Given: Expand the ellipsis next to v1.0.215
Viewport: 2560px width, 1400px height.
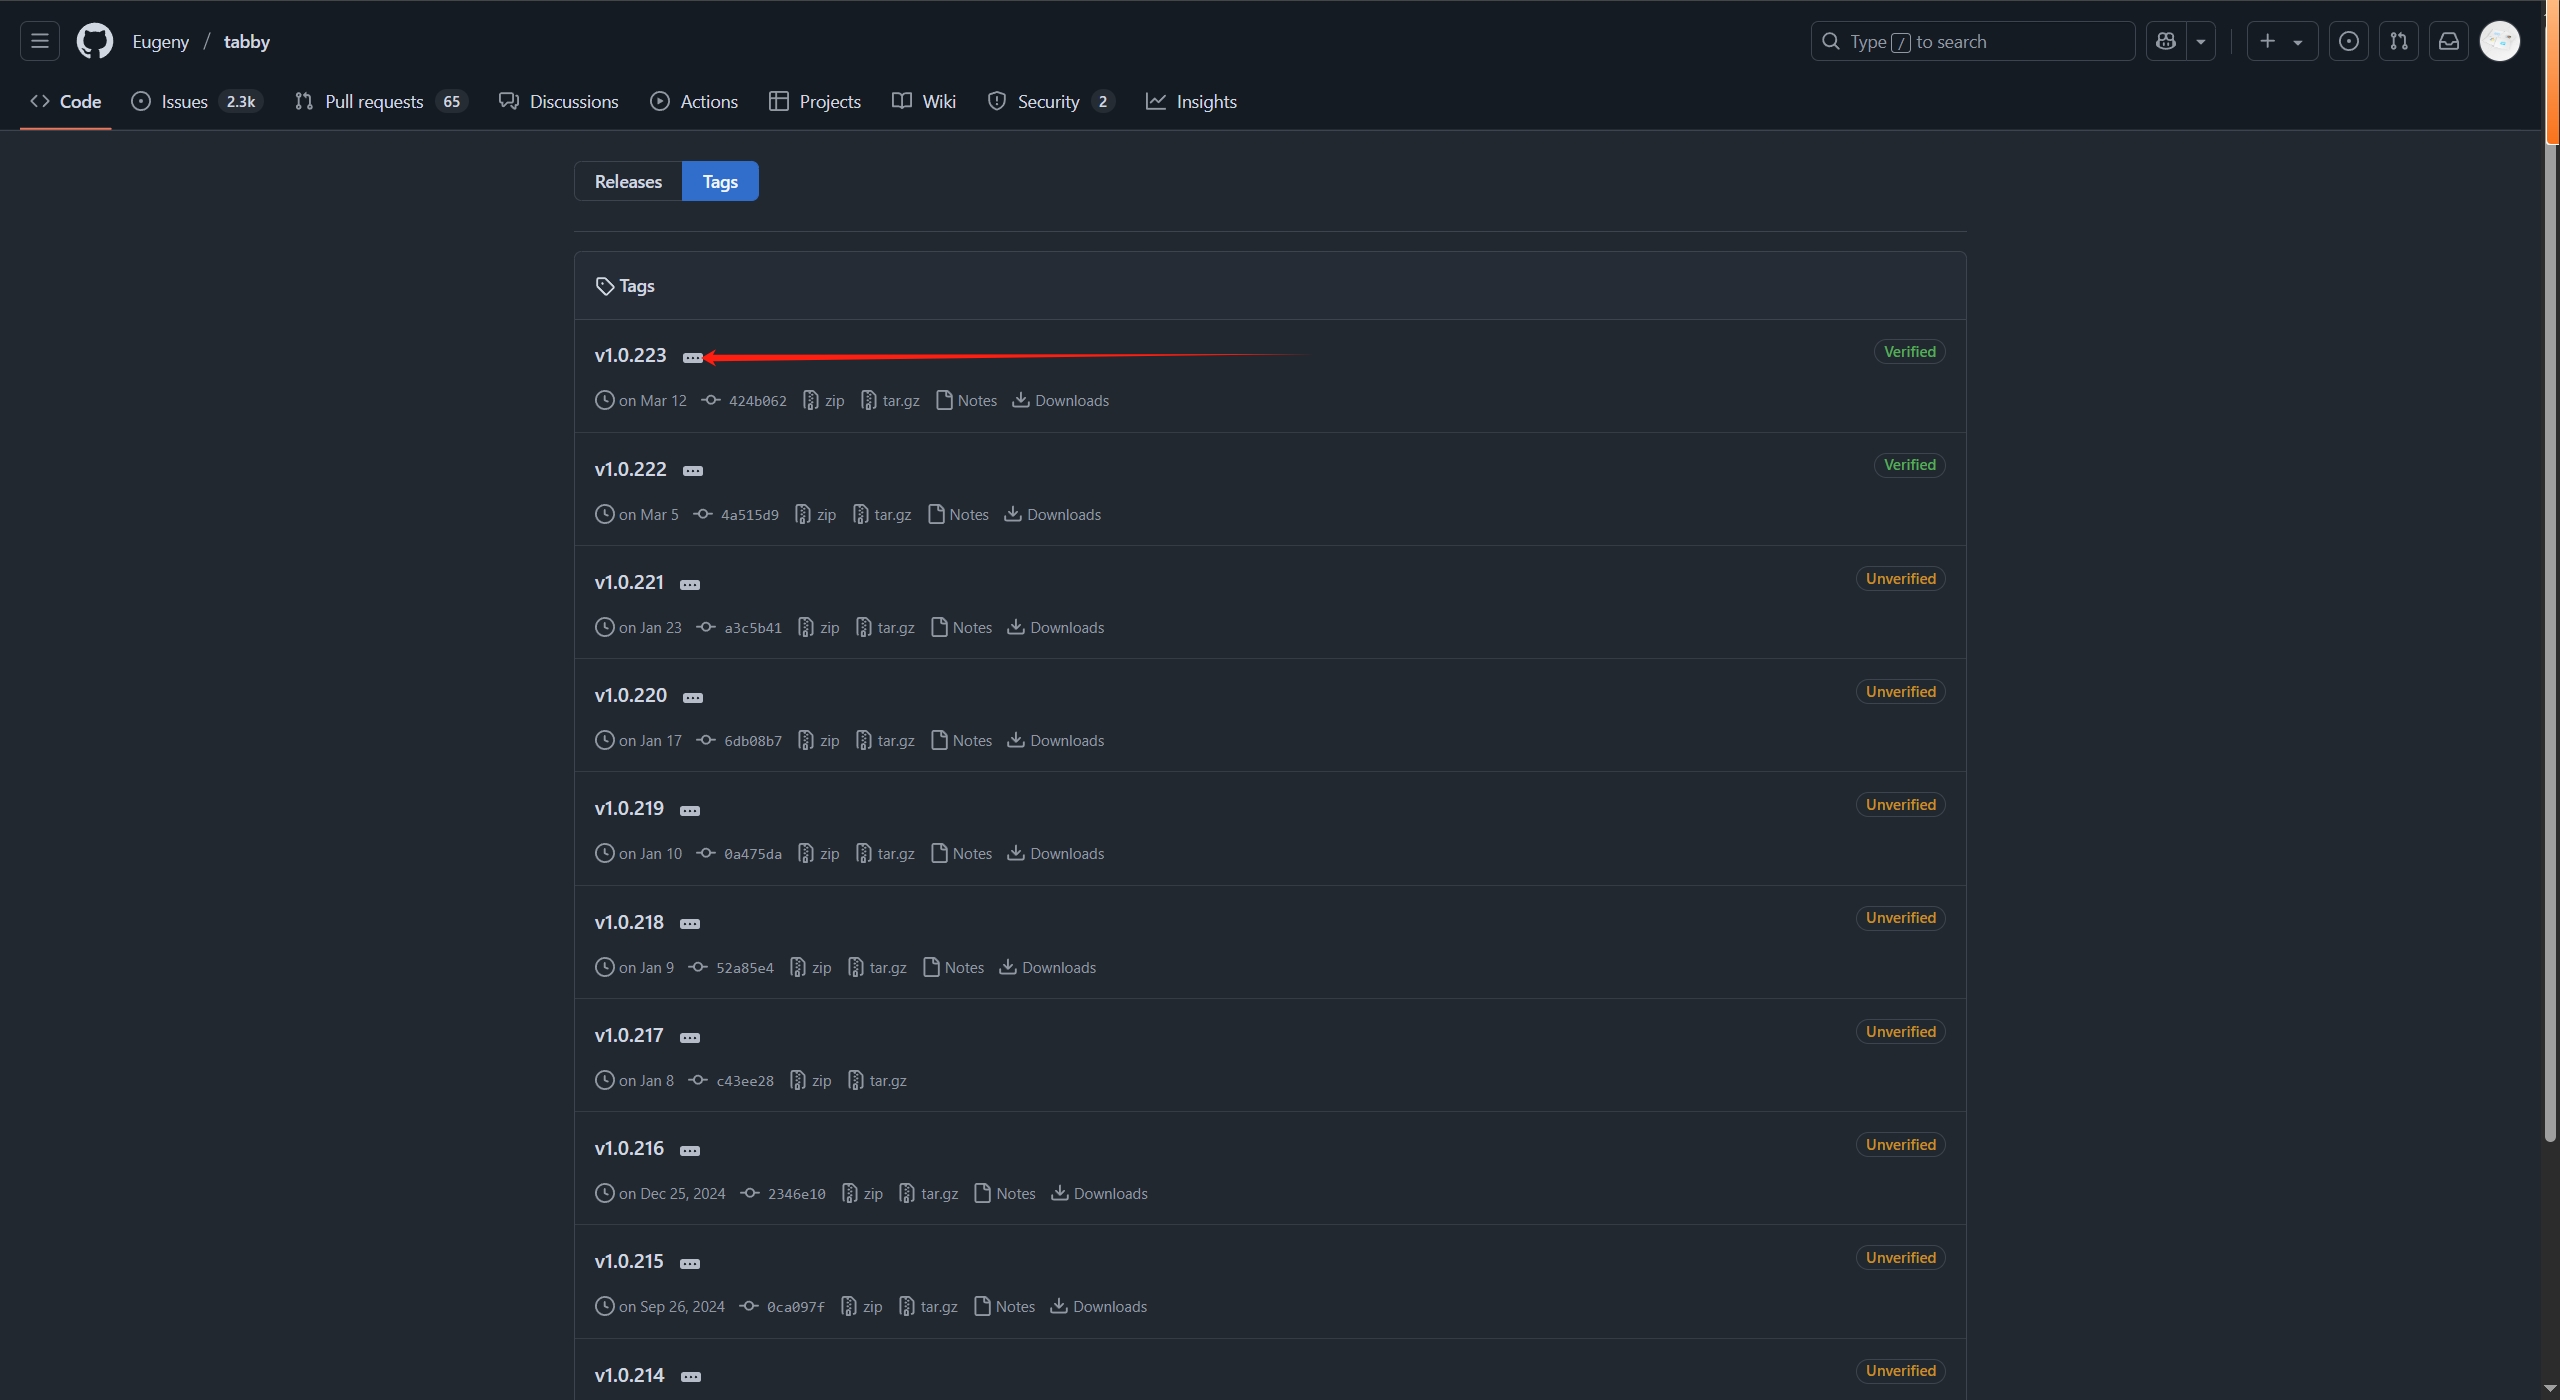Looking at the screenshot, I should point(690,1264).
